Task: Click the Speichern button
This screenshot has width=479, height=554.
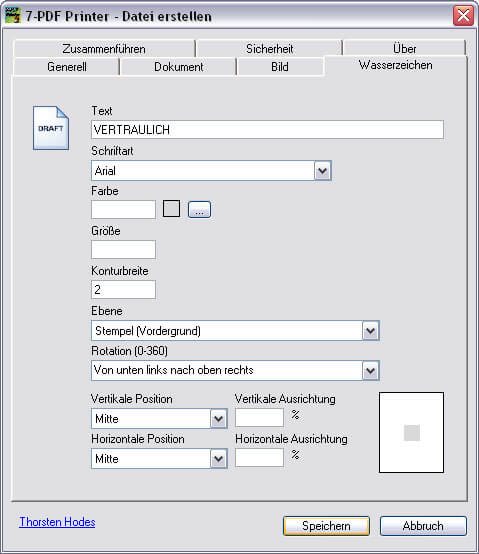Action: pos(326,526)
